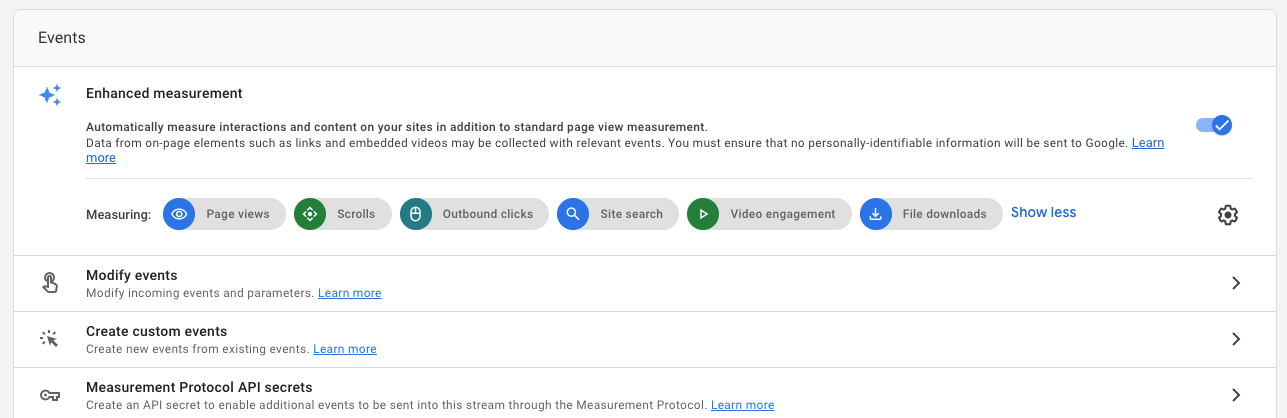
Task: Click the Enhanced measurement sparkle icon
Action: click(50, 96)
